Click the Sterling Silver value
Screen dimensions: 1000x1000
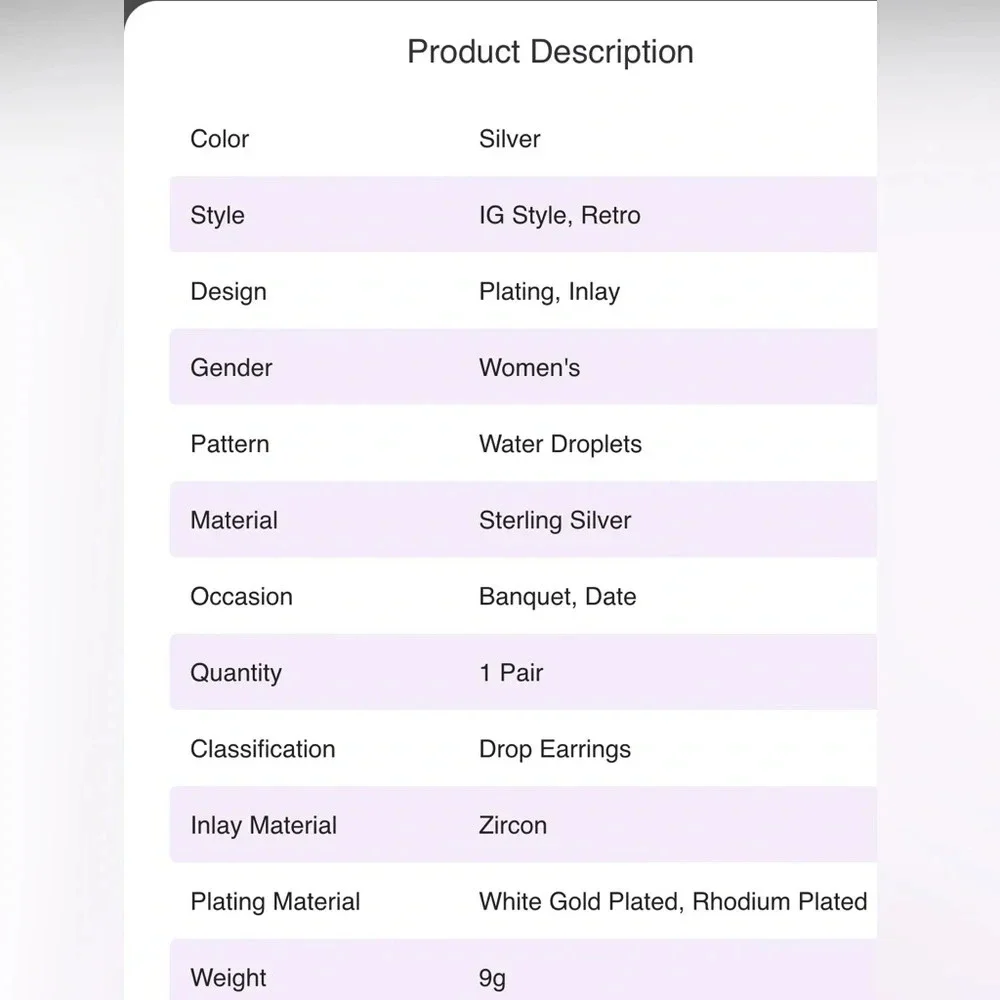(555, 520)
